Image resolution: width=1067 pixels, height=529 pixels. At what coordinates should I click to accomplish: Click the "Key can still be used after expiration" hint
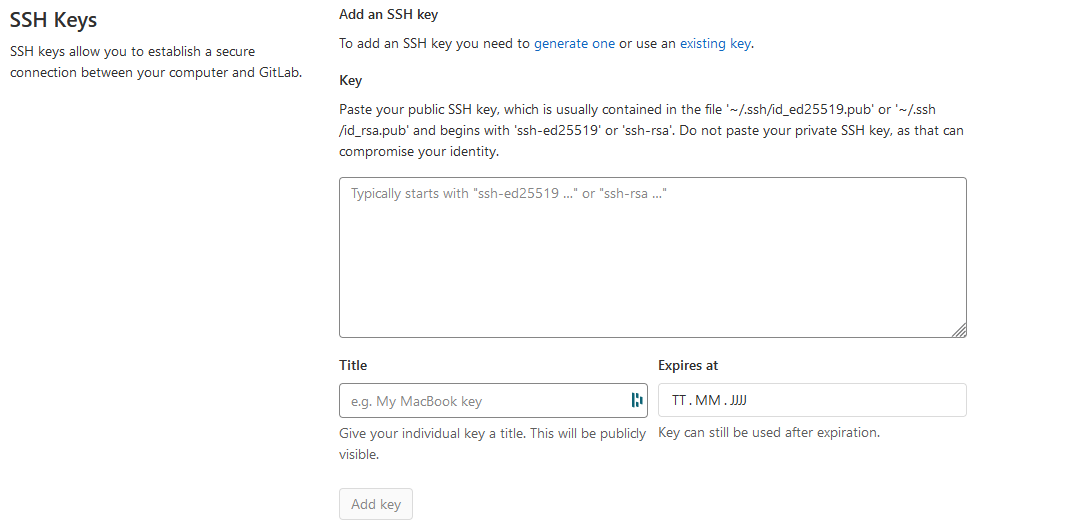[x=769, y=432]
